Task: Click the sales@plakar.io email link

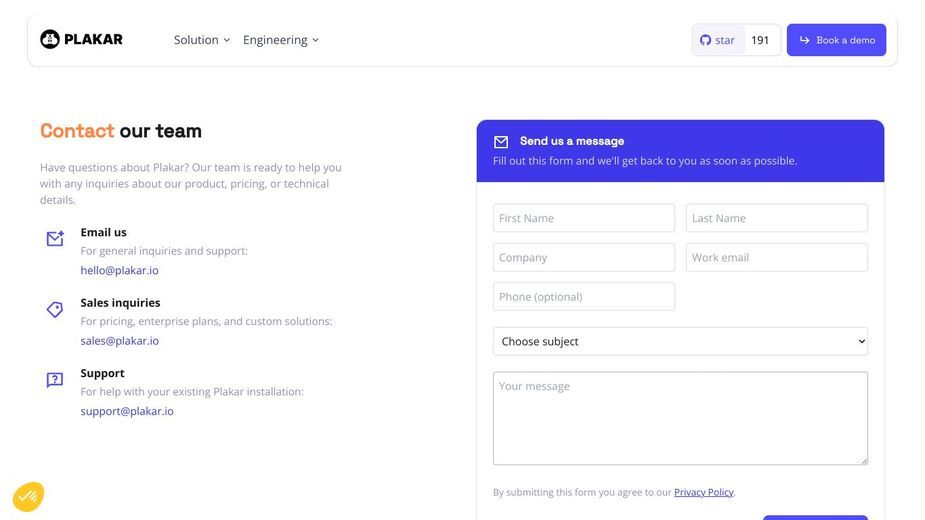Action: tap(120, 341)
